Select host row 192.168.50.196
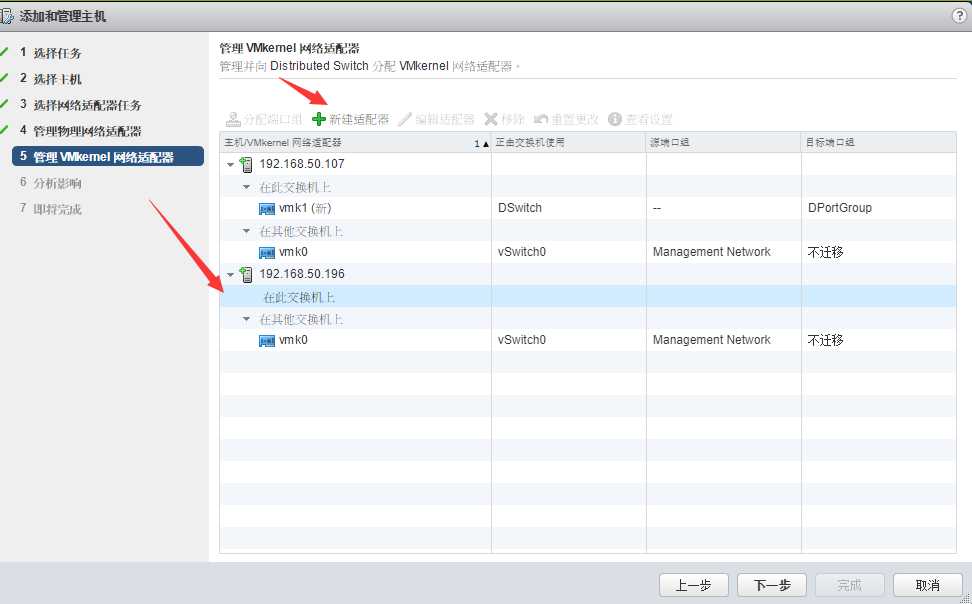The height and width of the screenshot is (604, 972). tap(588, 274)
